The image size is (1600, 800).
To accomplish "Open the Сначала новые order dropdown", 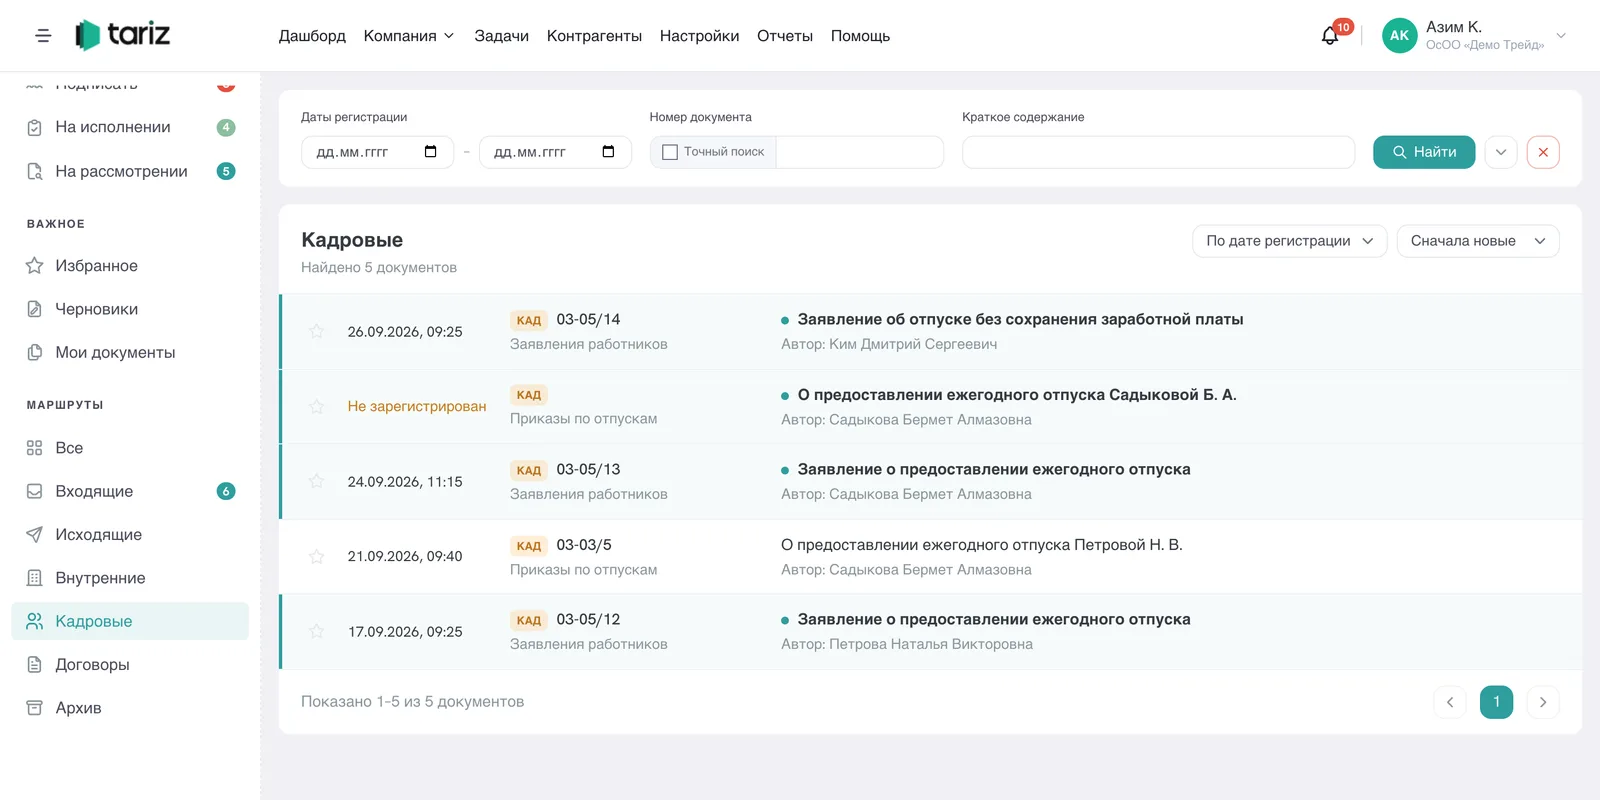I will coord(1478,241).
